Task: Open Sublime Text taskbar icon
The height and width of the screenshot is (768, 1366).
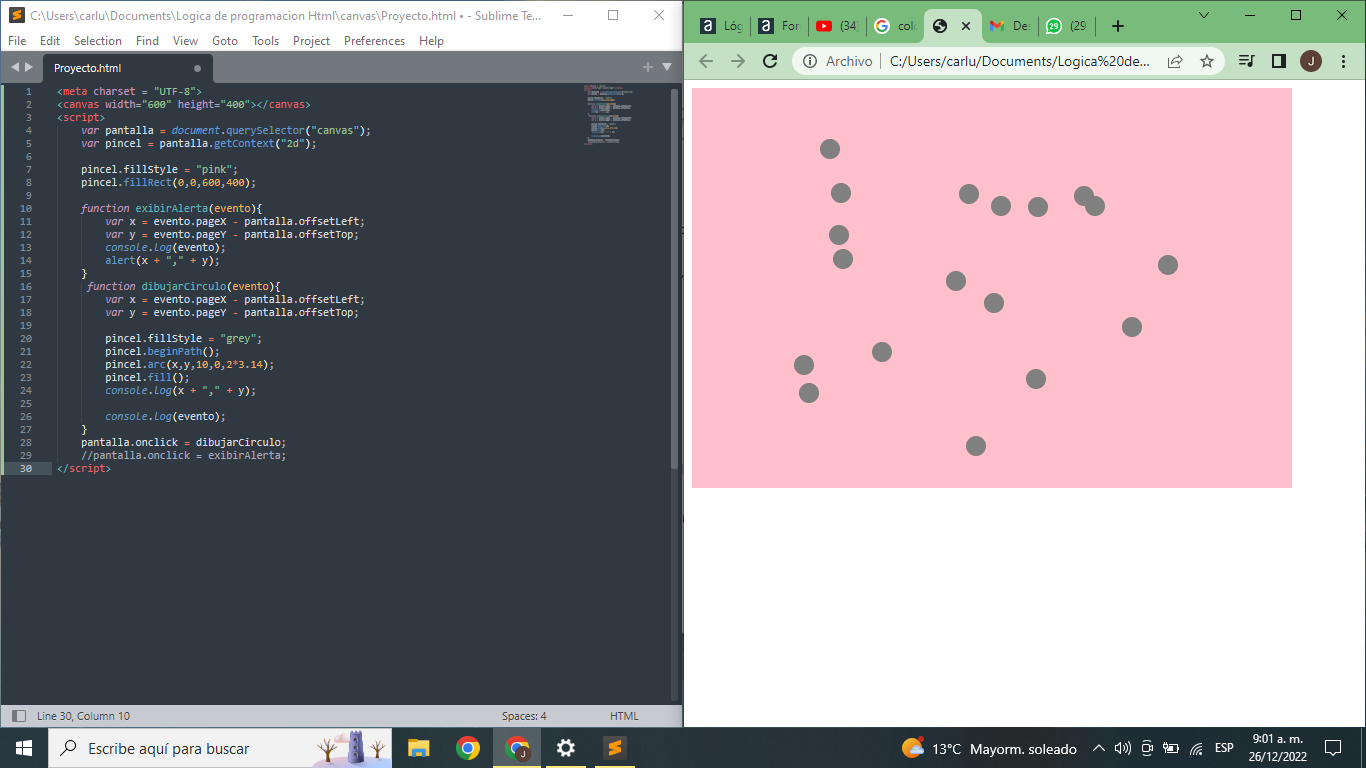Action: tap(614, 748)
